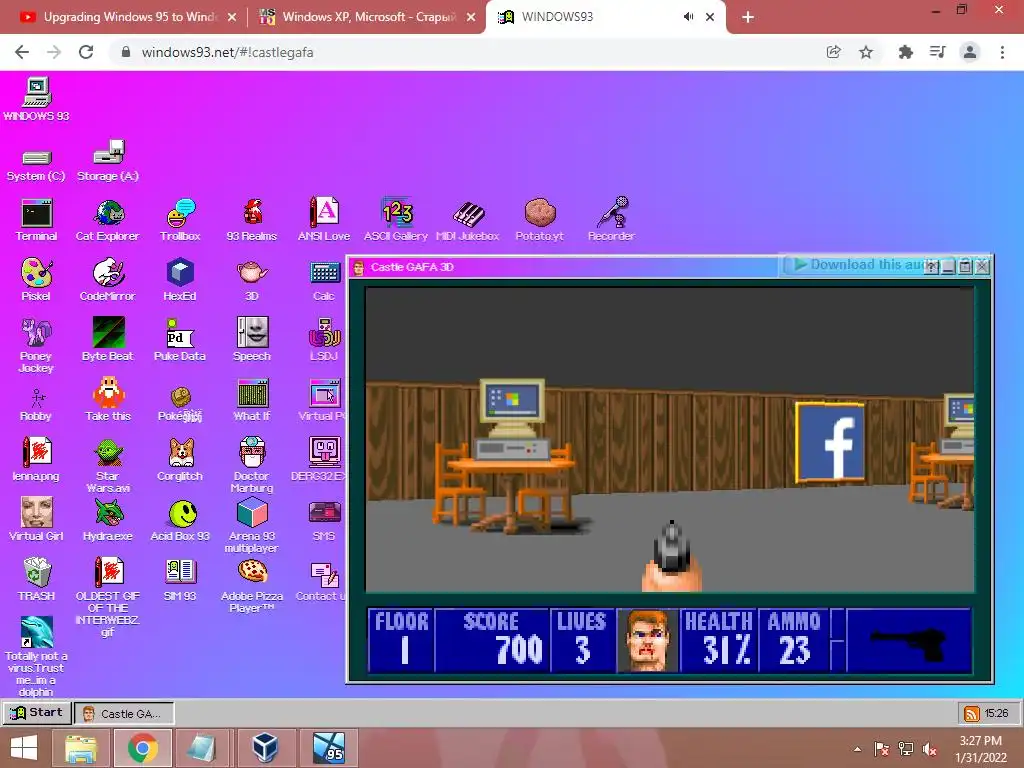Open Byte Beat icon
Image resolution: width=1024 pixels, height=768 pixels.
click(108, 340)
